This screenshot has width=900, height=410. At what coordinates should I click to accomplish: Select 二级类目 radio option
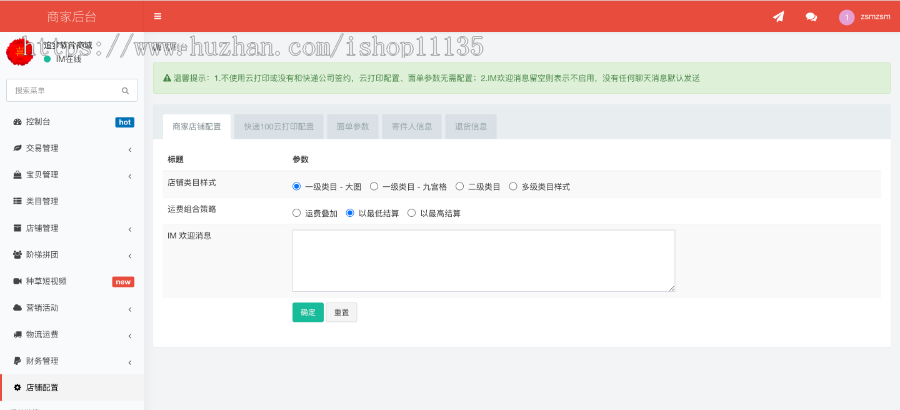459,186
